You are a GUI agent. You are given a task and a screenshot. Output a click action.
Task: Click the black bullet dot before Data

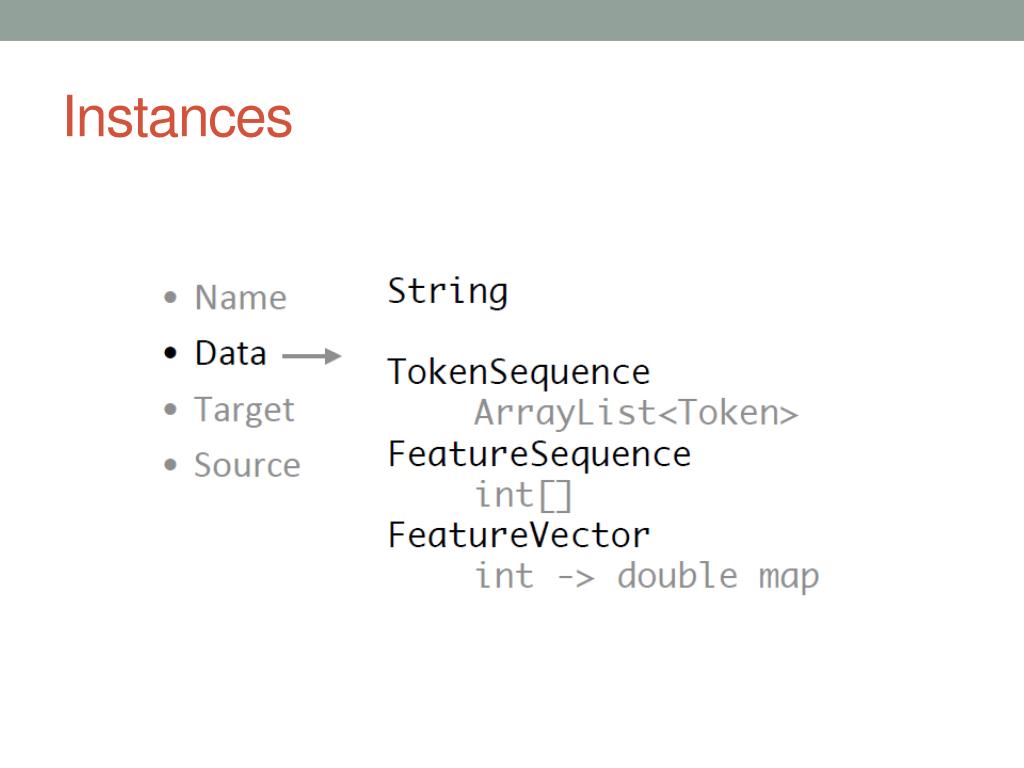tap(170, 353)
